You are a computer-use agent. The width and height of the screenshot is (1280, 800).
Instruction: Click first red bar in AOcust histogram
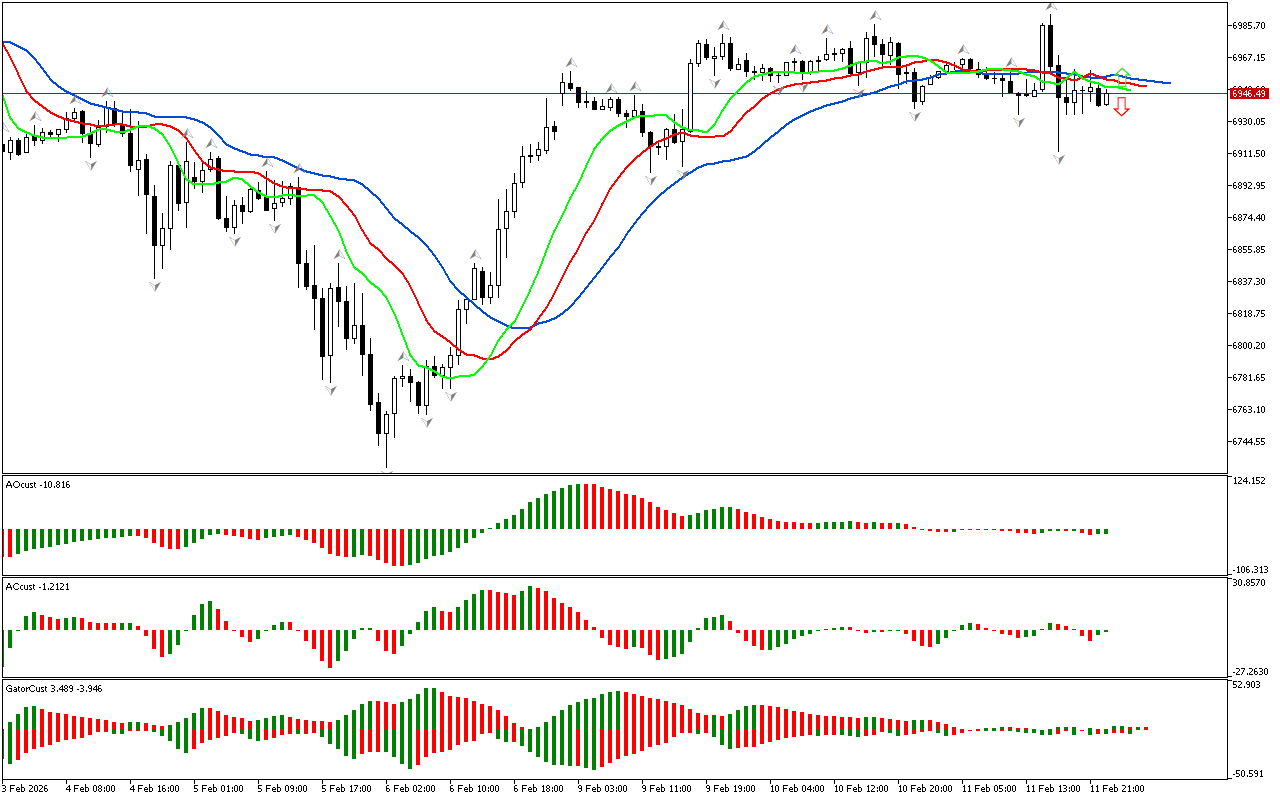click(x=10, y=542)
